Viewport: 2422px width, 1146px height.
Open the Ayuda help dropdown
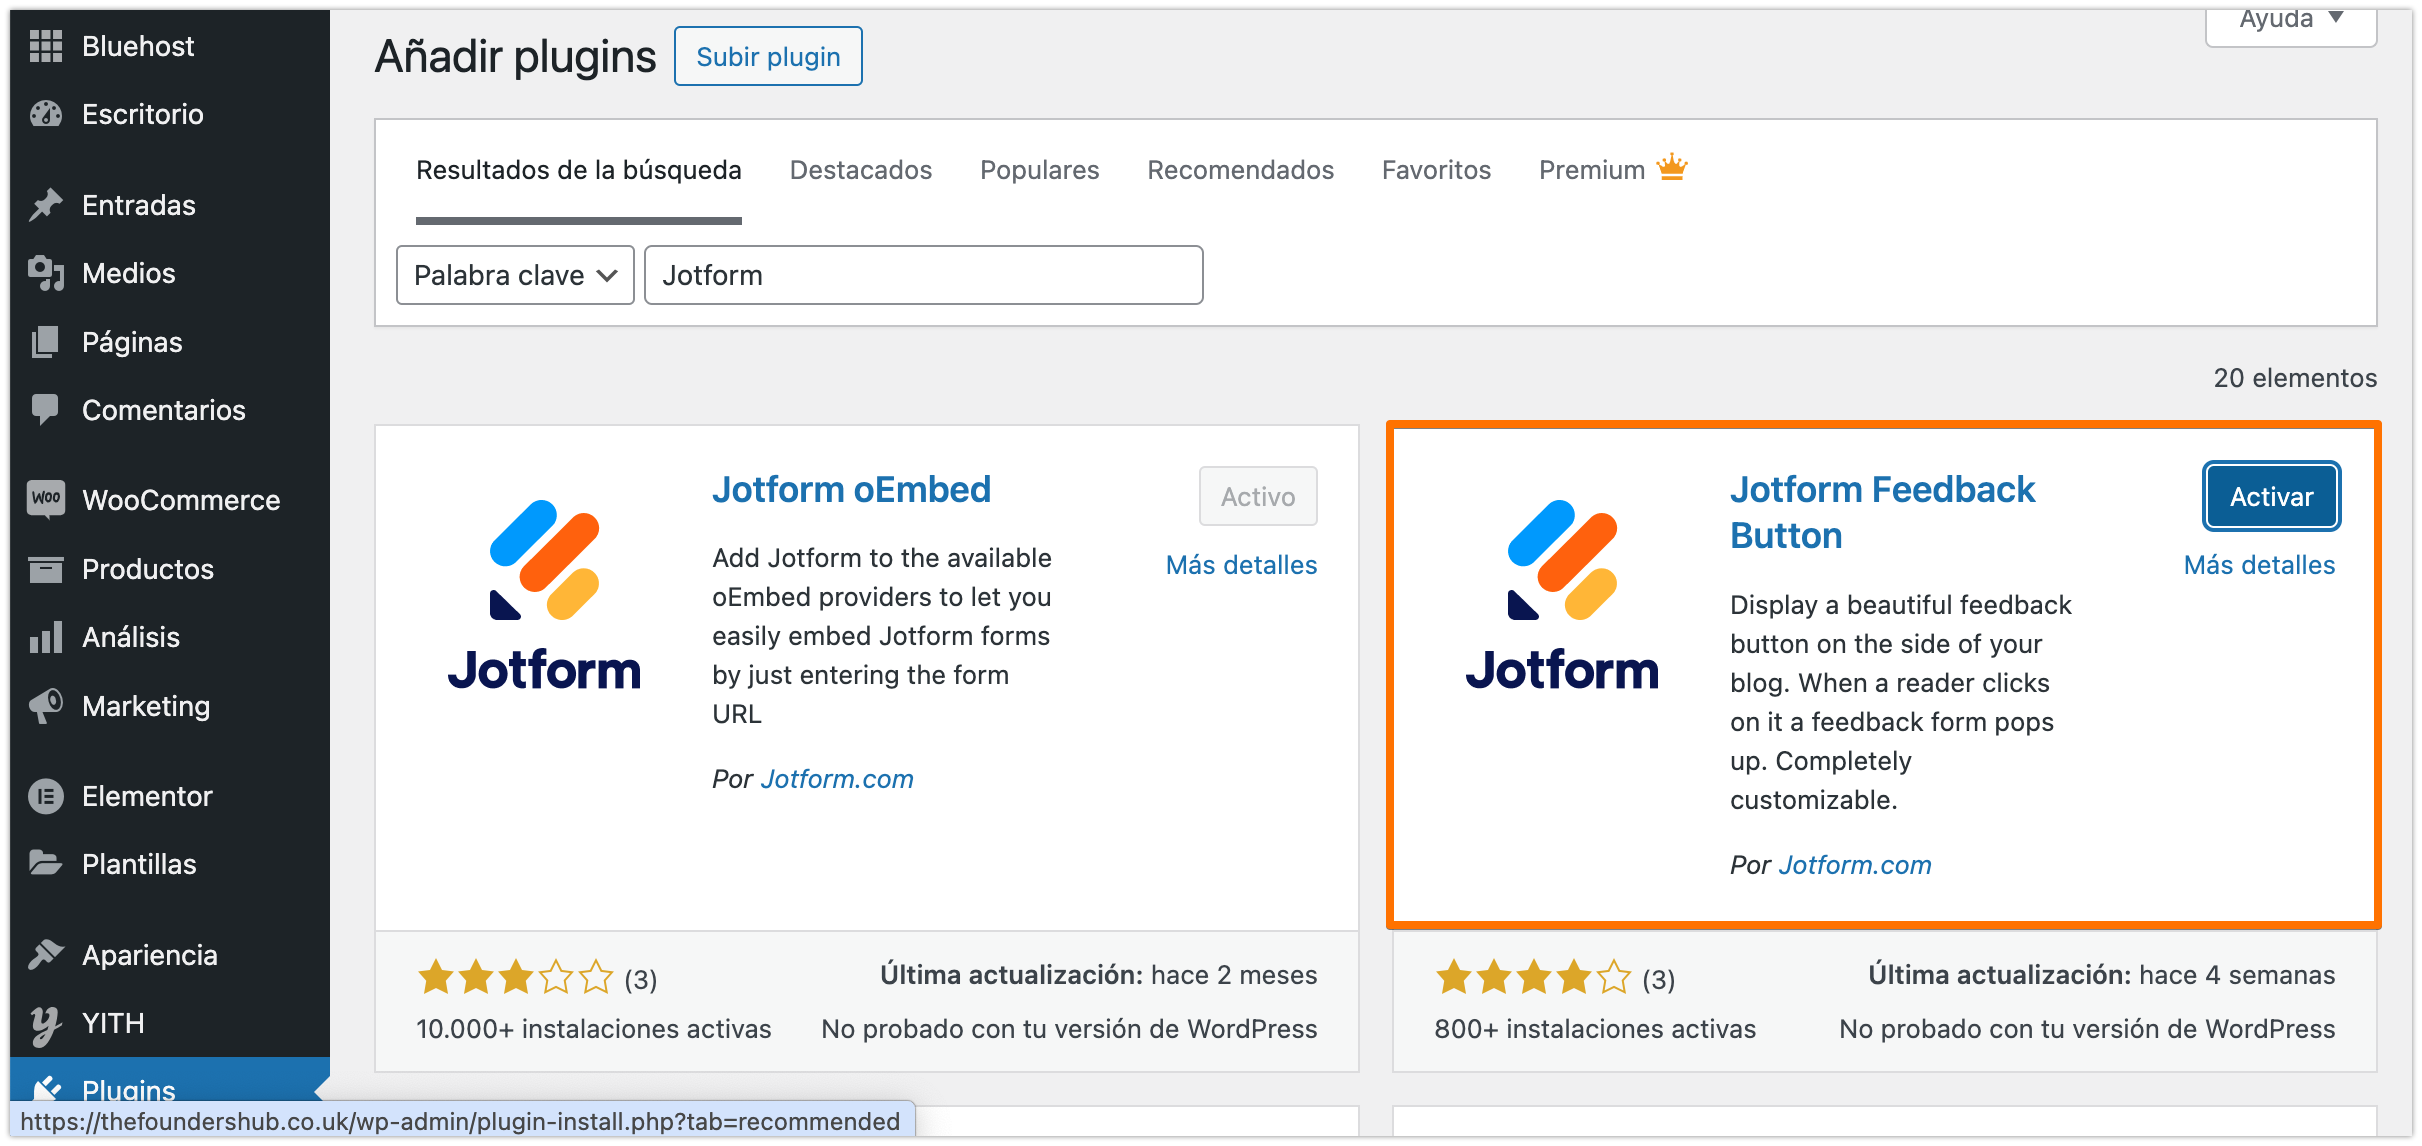tap(2290, 22)
